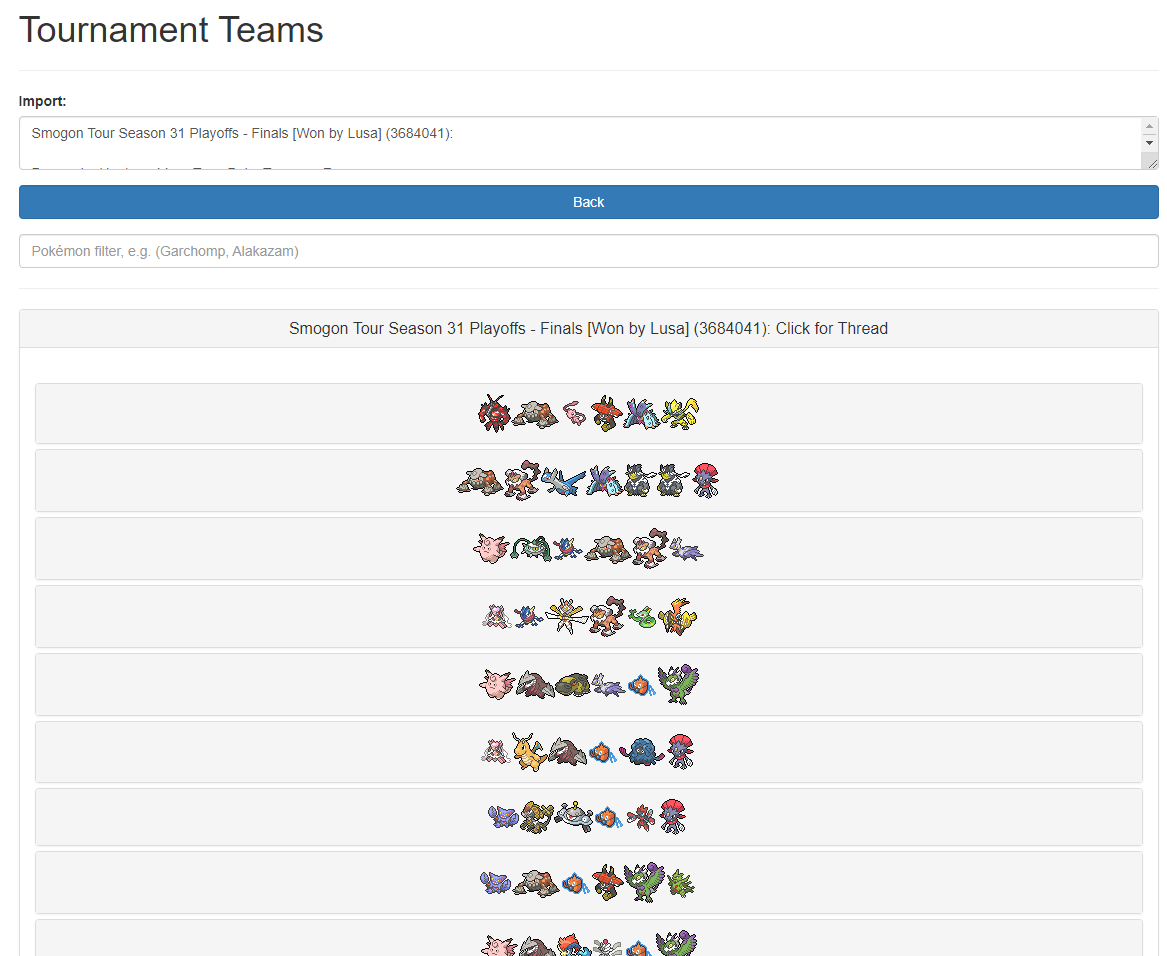The width and height of the screenshot is (1167, 956).
Task: Select the Kartana sprite
Action: pos(566,616)
